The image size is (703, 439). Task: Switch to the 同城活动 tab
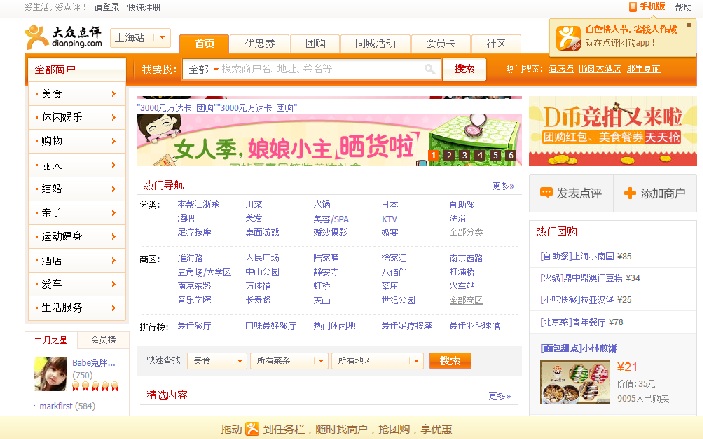(x=375, y=43)
